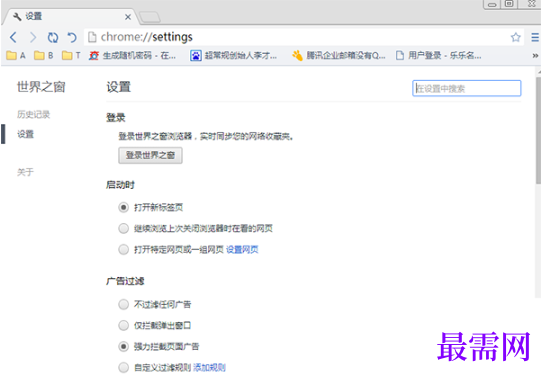
Task: Click the vertical scrollbar thumb
Action: point(538,130)
